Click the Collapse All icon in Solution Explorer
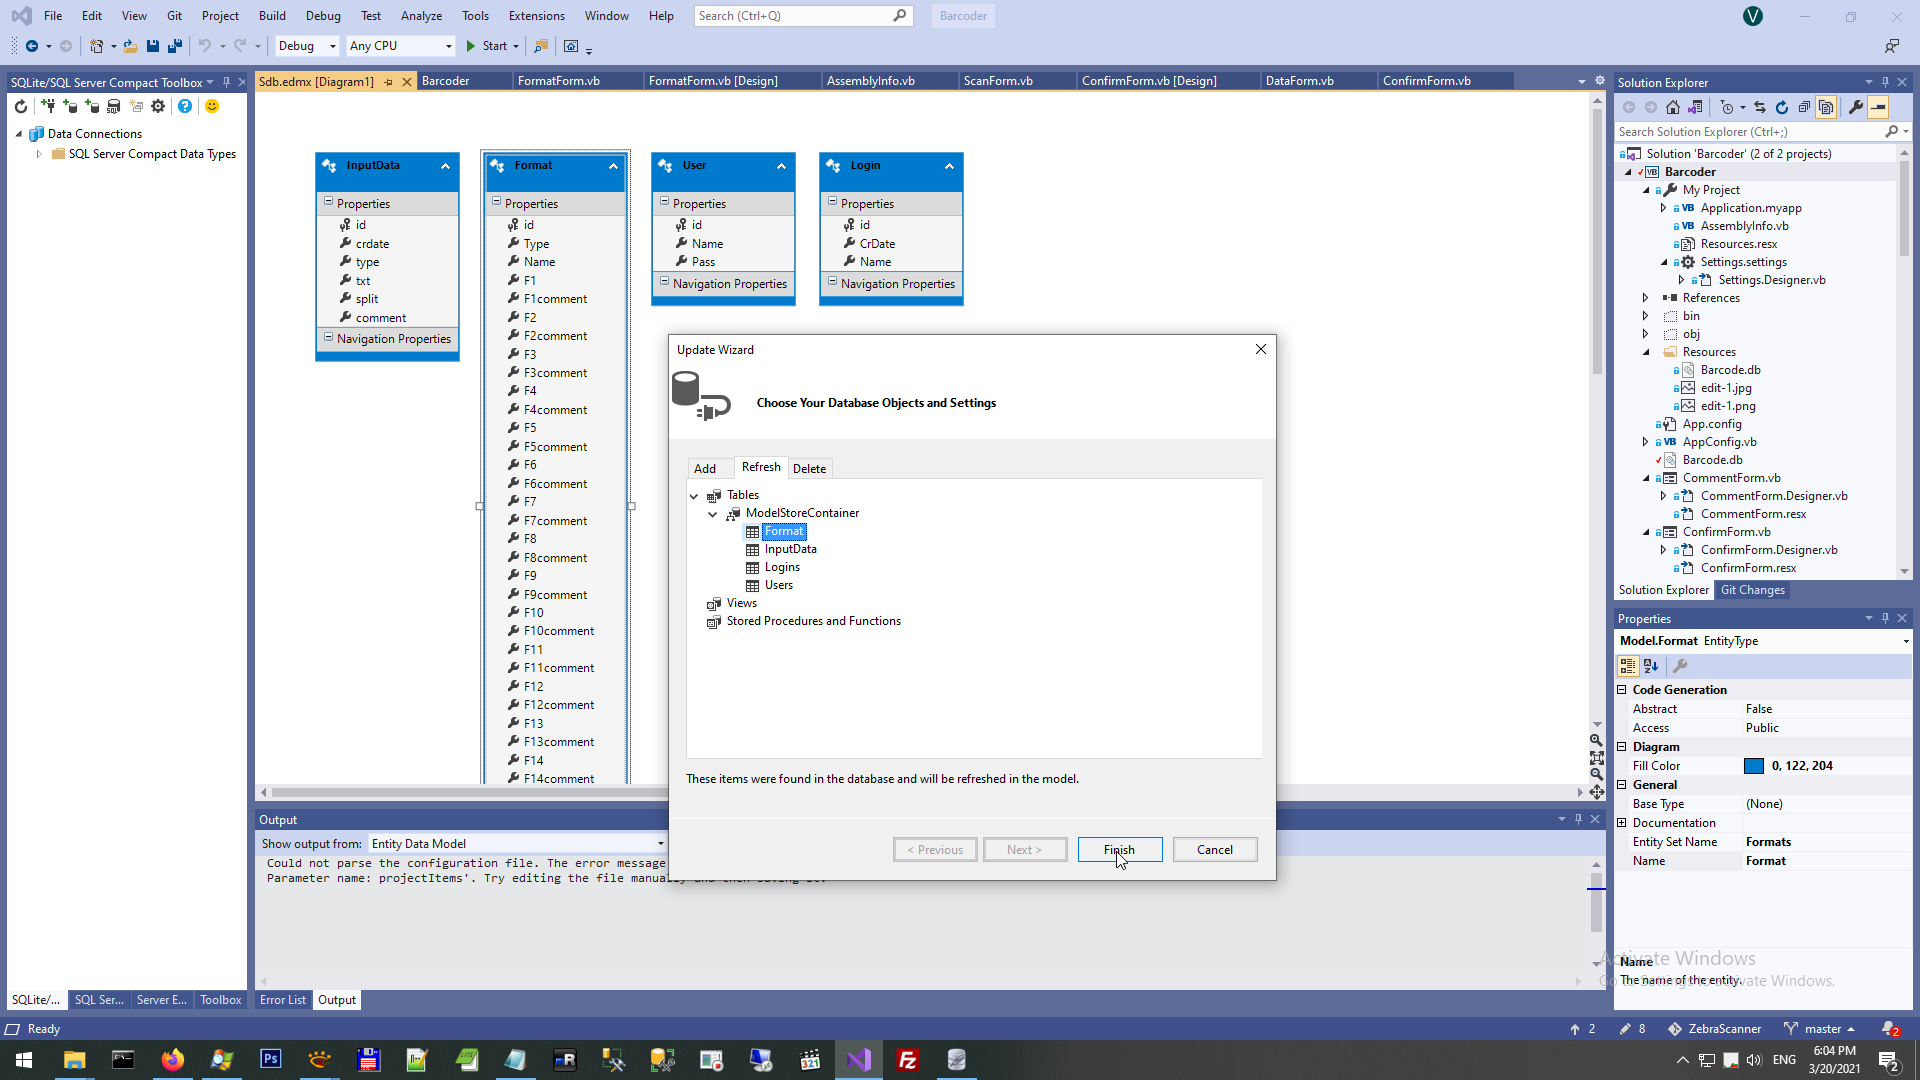The width and height of the screenshot is (1920, 1080). pos(1804,107)
